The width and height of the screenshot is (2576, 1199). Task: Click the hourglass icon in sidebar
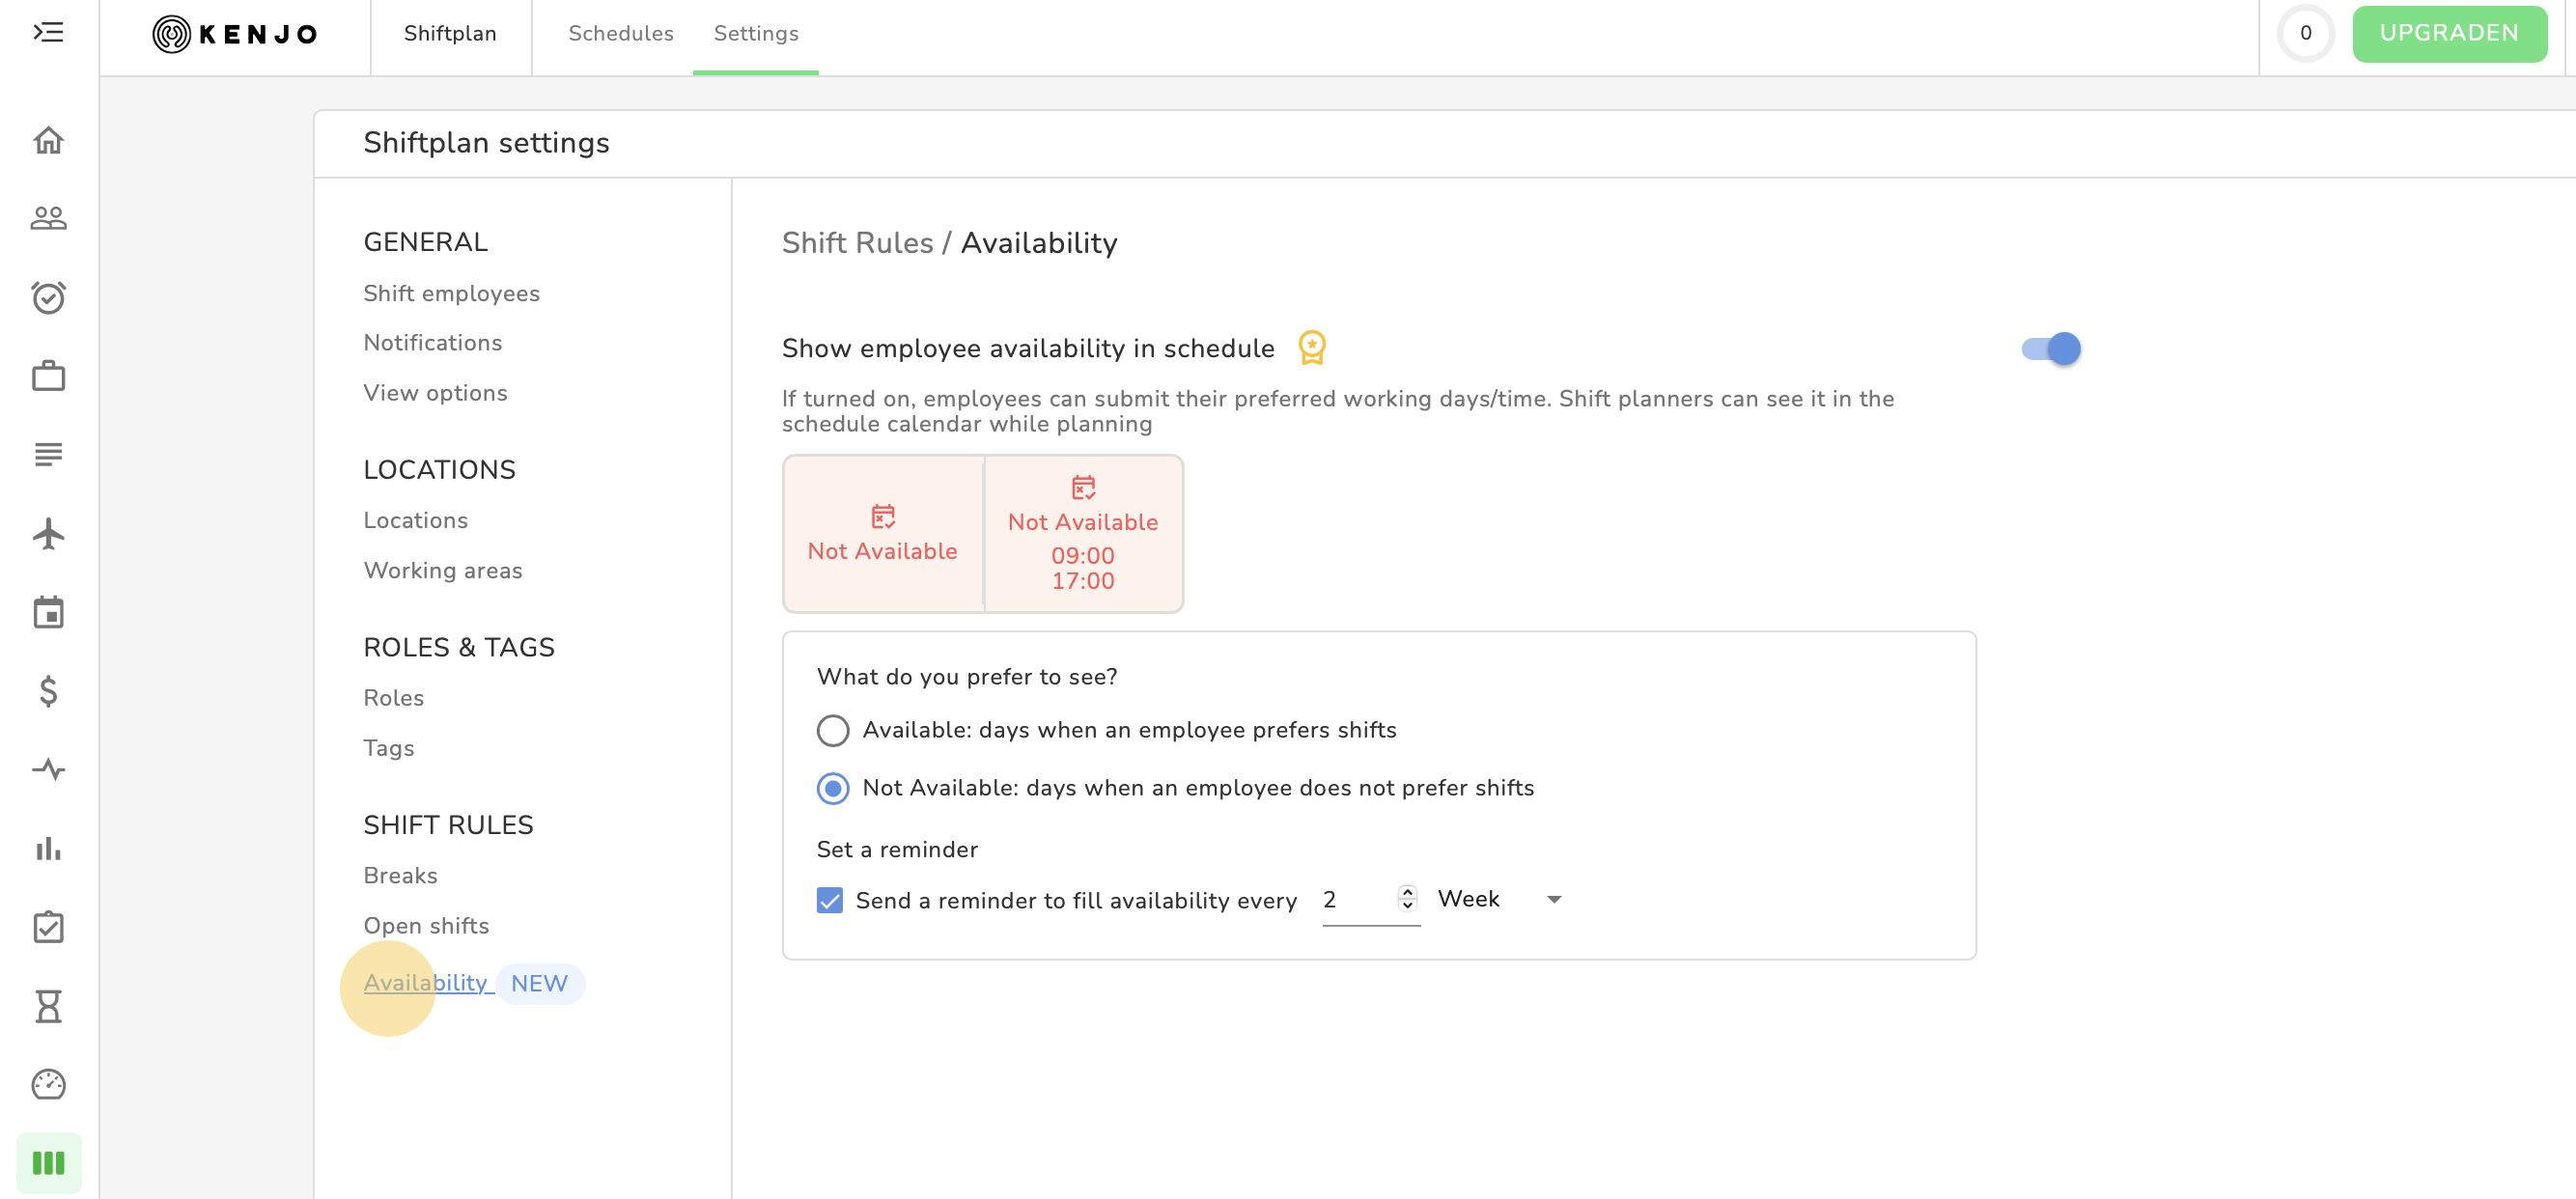[48, 1005]
